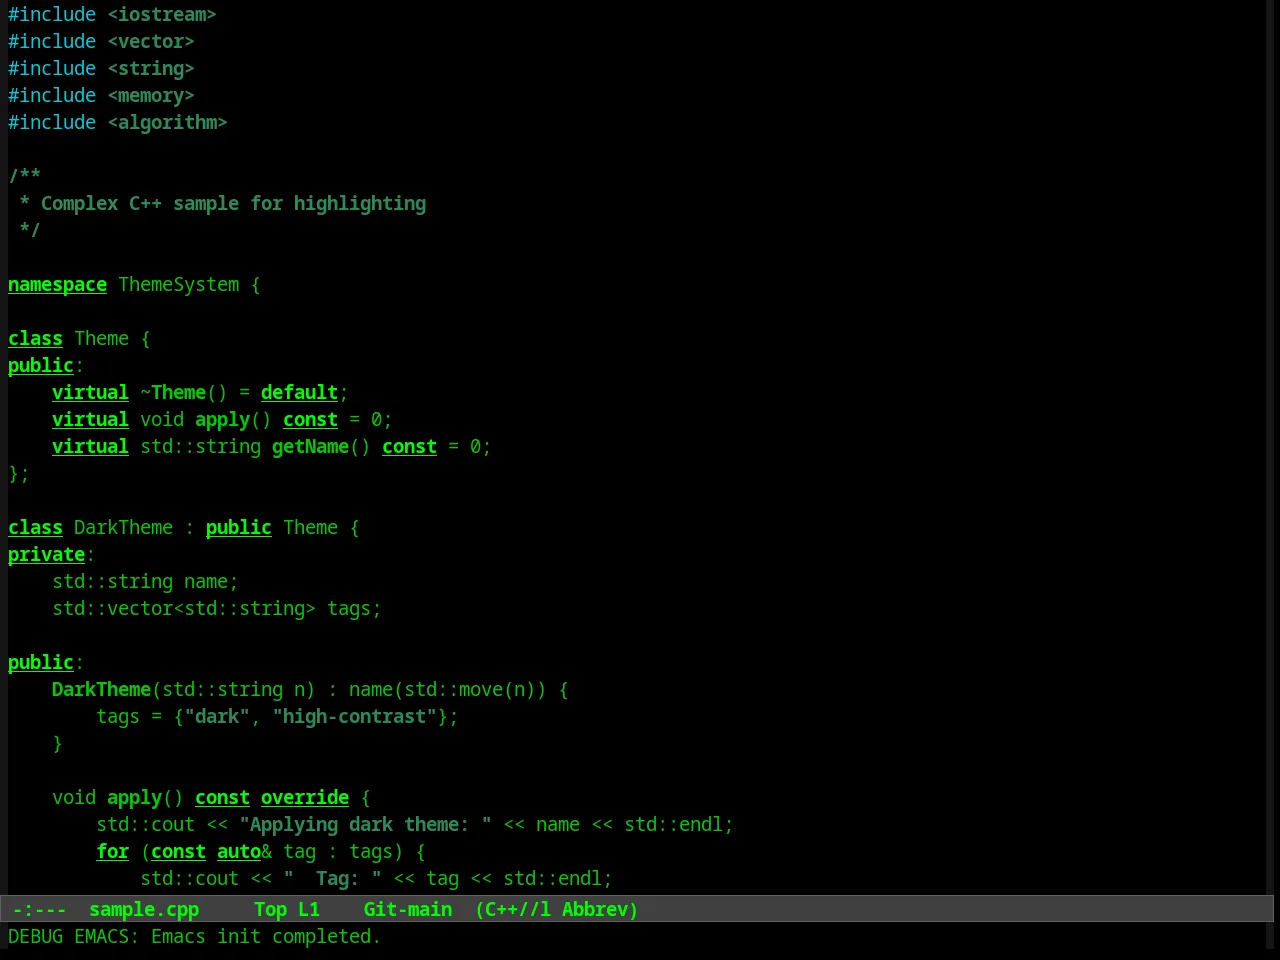Viewport: 1280px width, 960px height.
Task: Click the sample.cpp buffer name in mode line
Action: pyautogui.click(x=144, y=909)
